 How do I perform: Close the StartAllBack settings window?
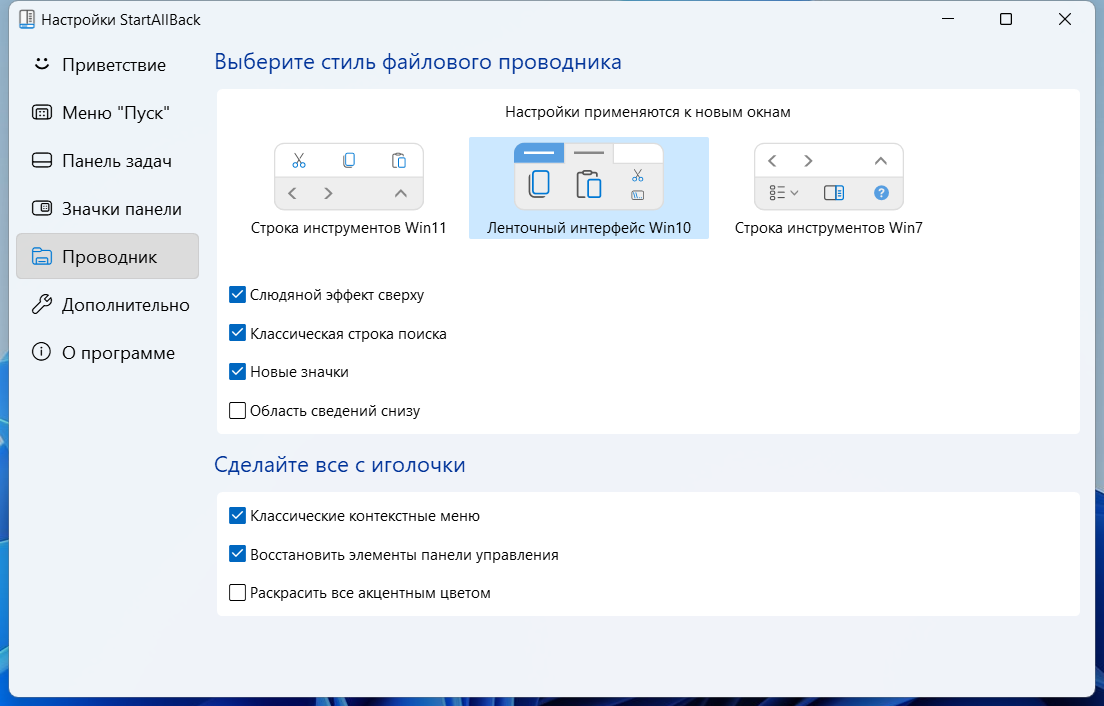click(1065, 19)
